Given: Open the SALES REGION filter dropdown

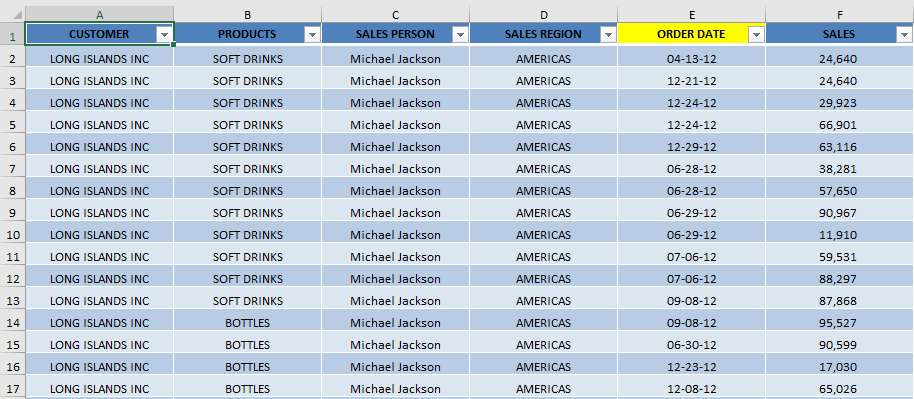Looking at the screenshot, I should click(x=609, y=35).
